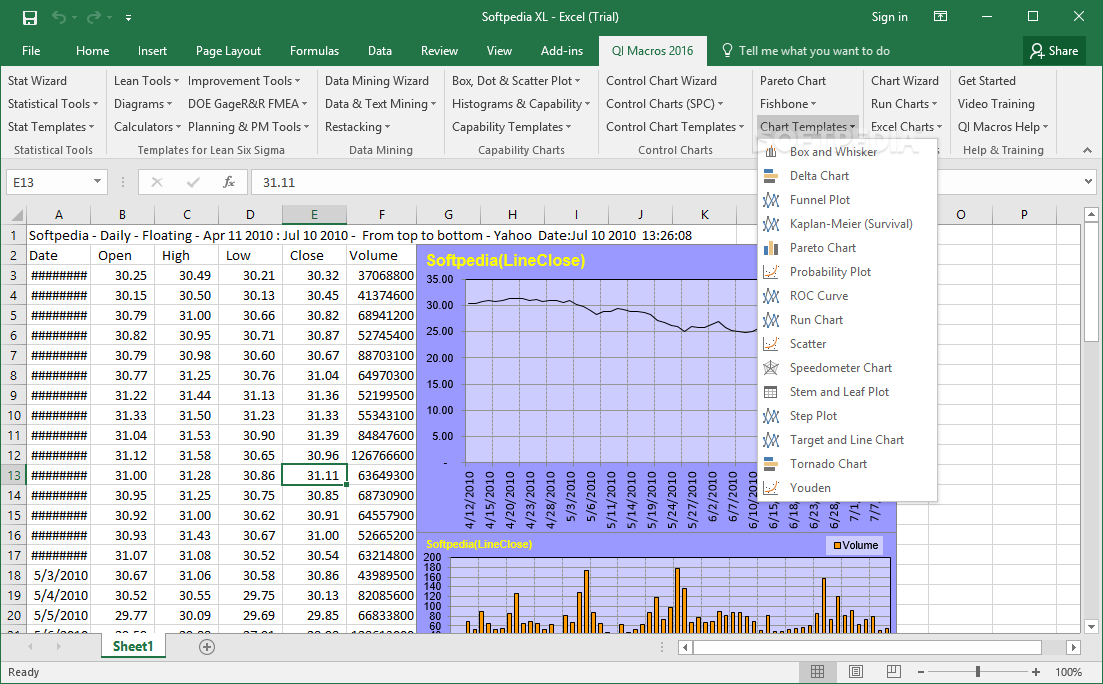Open Histograms & Capability dropdown
The height and width of the screenshot is (684, 1103).
point(521,104)
